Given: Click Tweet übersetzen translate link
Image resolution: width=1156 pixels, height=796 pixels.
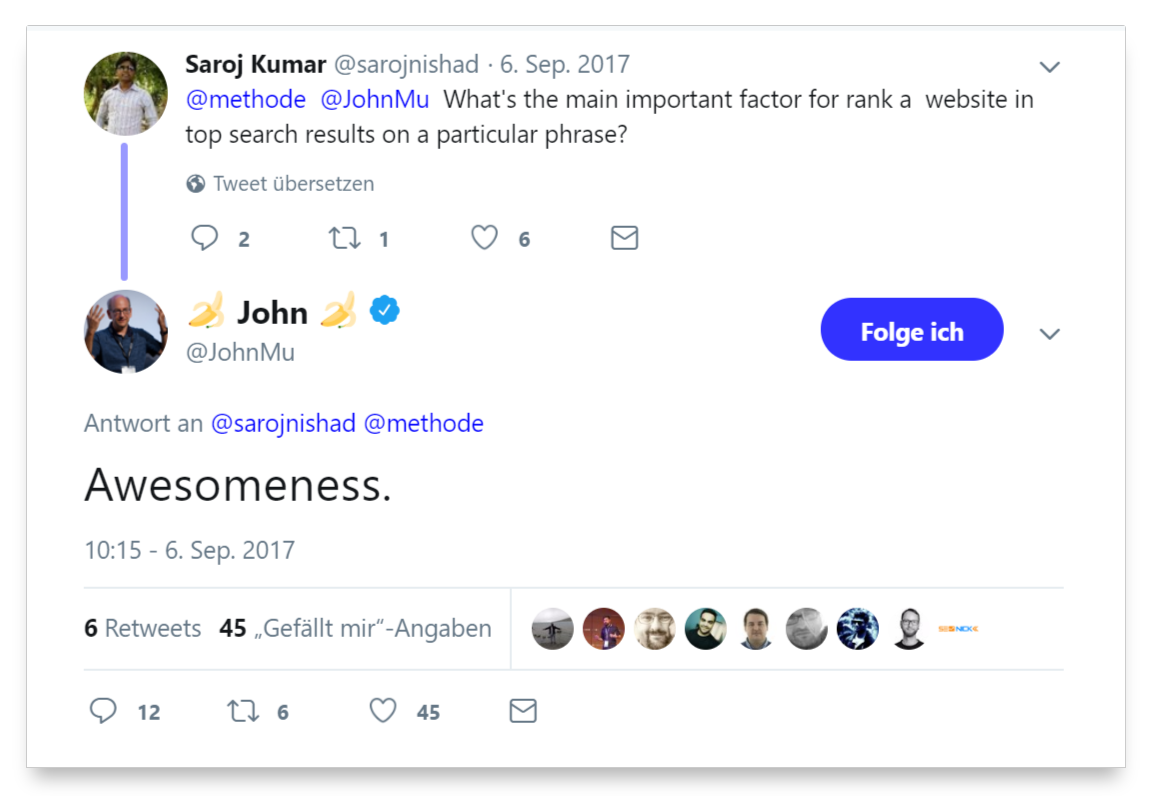Looking at the screenshot, I should coord(293,184).
